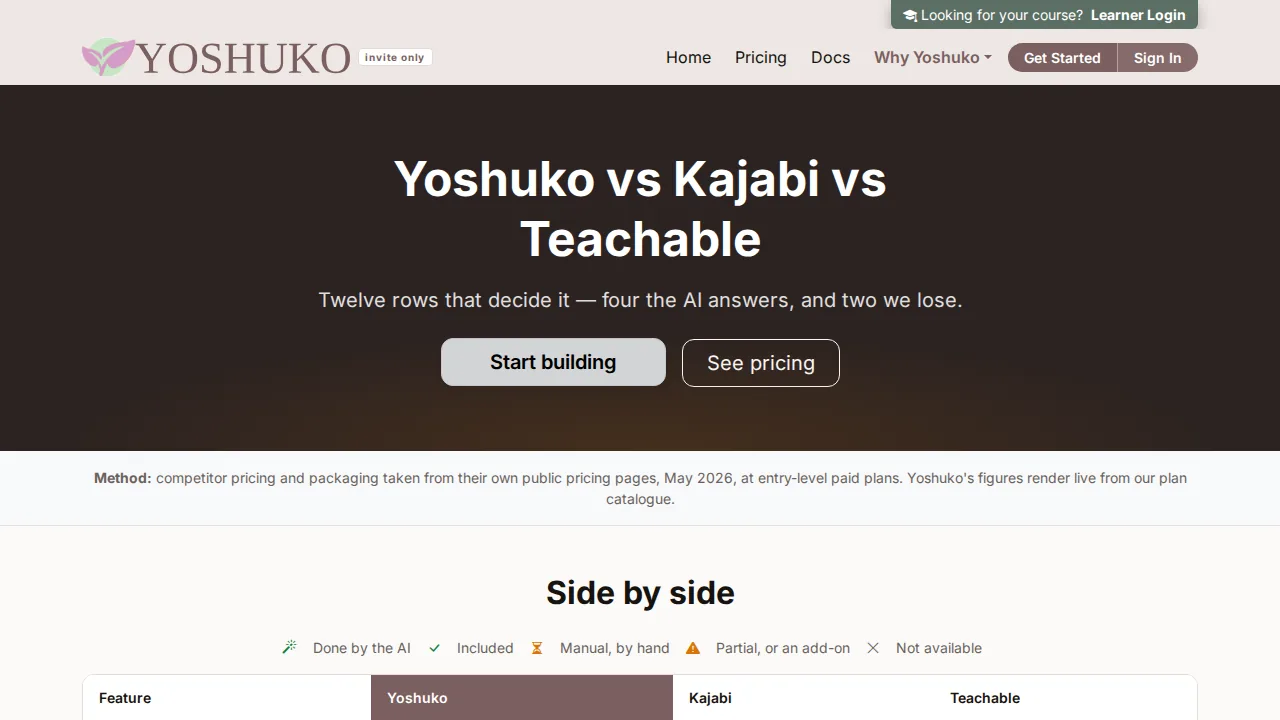Screen dimensions: 1280x720
Task: Click the green checkmark Included legend icon
Action: coord(435,648)
